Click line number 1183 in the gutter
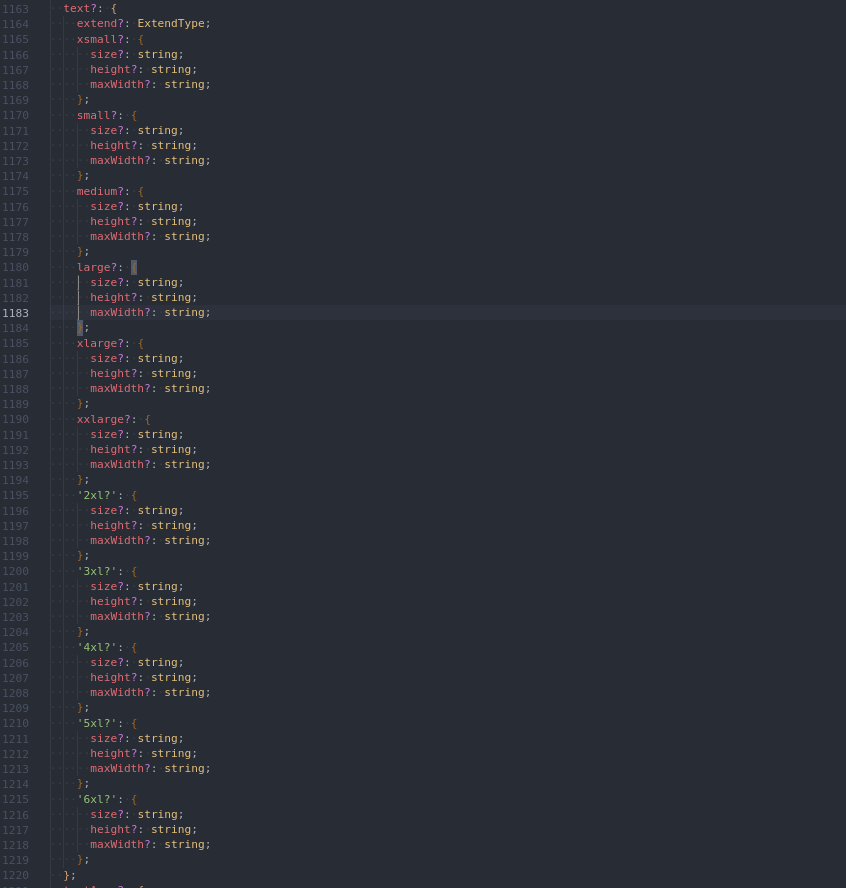 pos(15,313)
